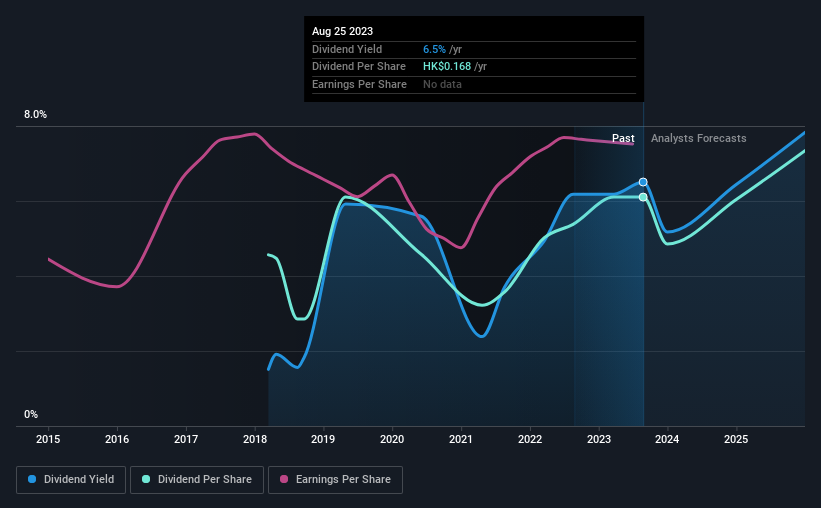Click the 2016 x-axis label
This screenshot has height=508, width=821.
coord(117,439)
